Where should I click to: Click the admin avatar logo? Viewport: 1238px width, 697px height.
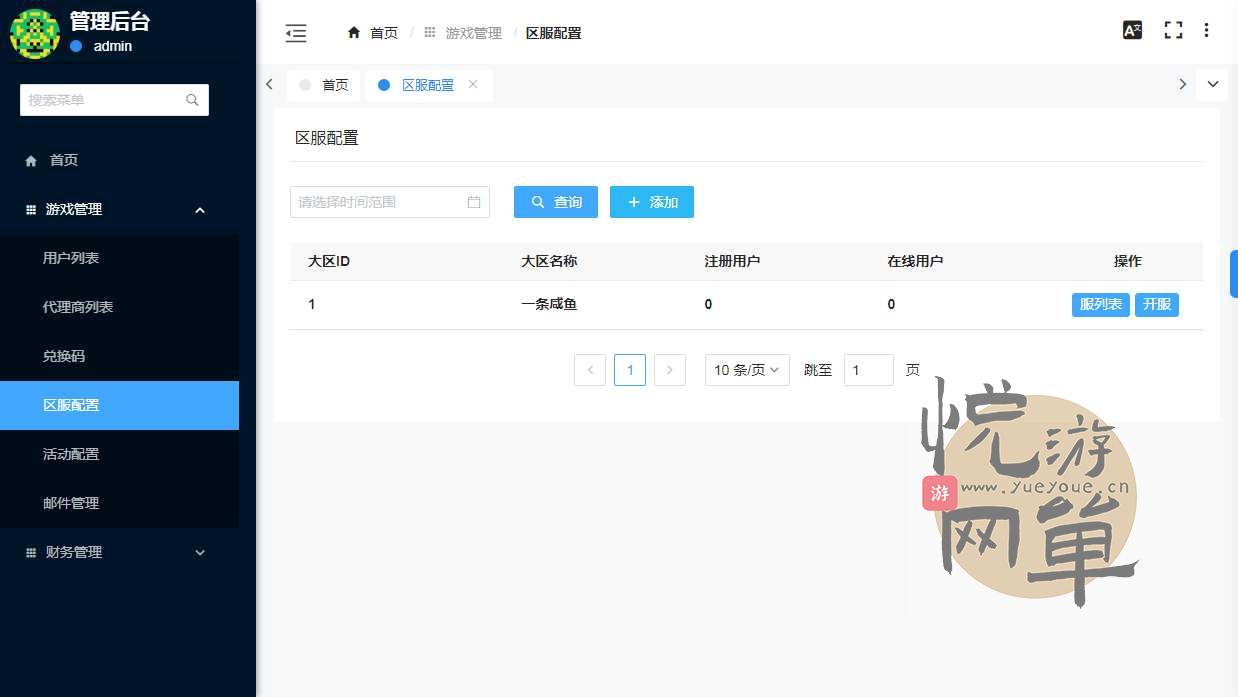(34, 33)
